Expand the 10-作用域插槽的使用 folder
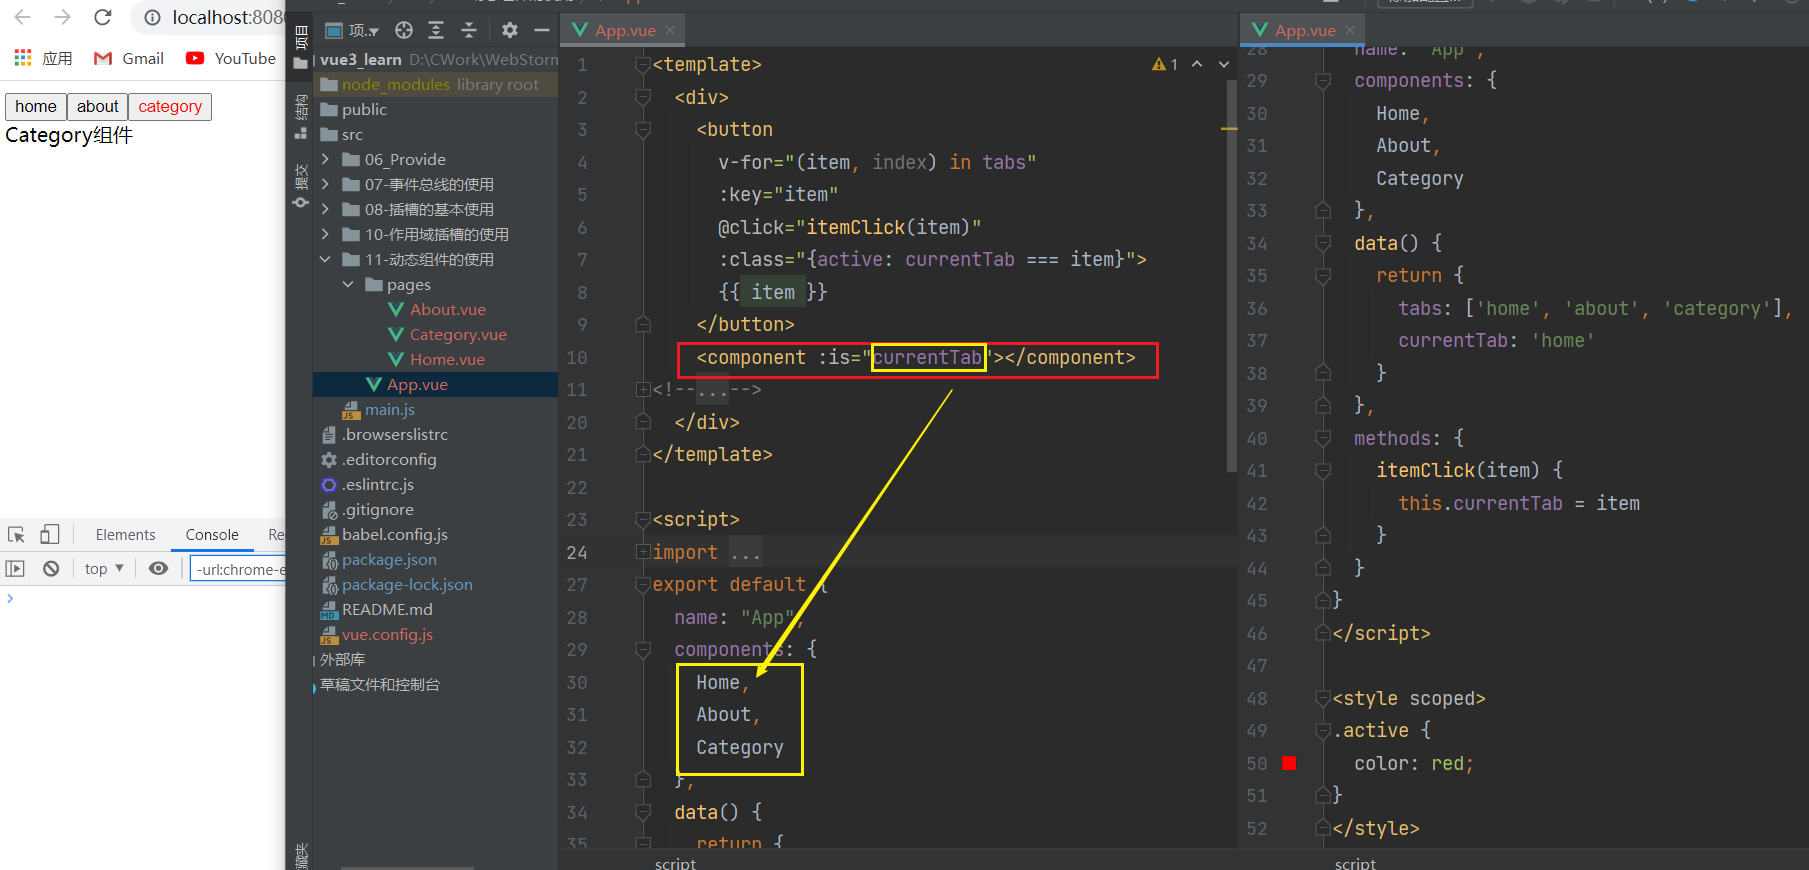Viewport: 1809px width, 870px height. point(325,234)
